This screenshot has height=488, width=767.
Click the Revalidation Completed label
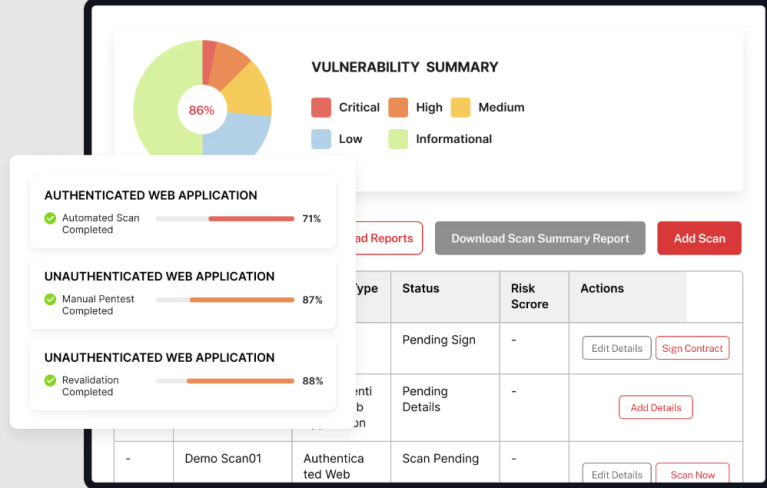[x=90, y=386]
